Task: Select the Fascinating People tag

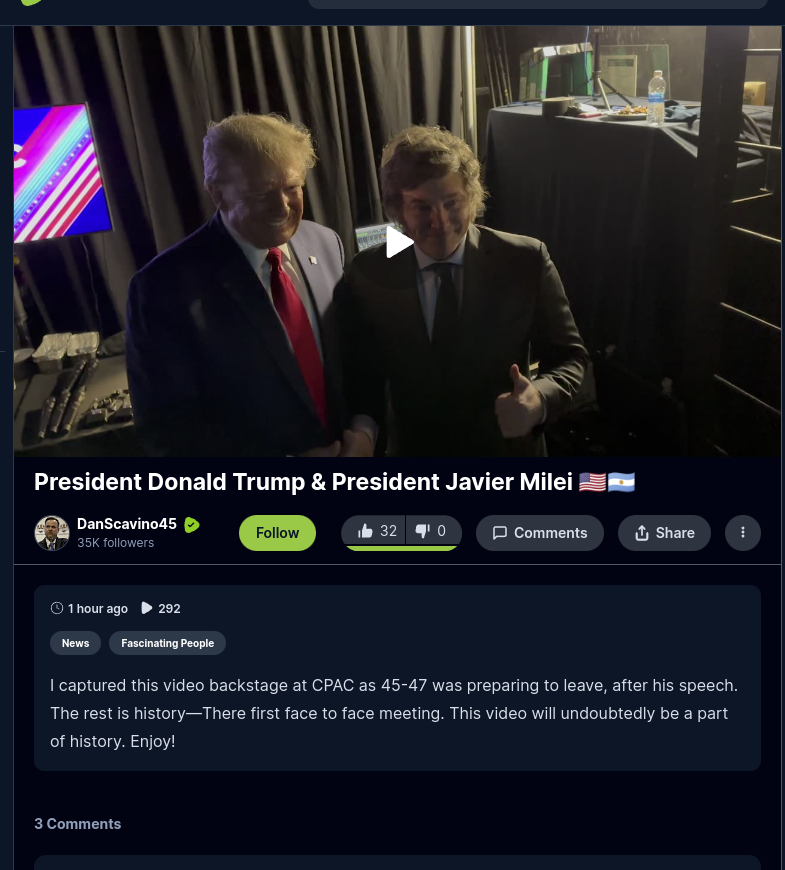Action: 168,643
